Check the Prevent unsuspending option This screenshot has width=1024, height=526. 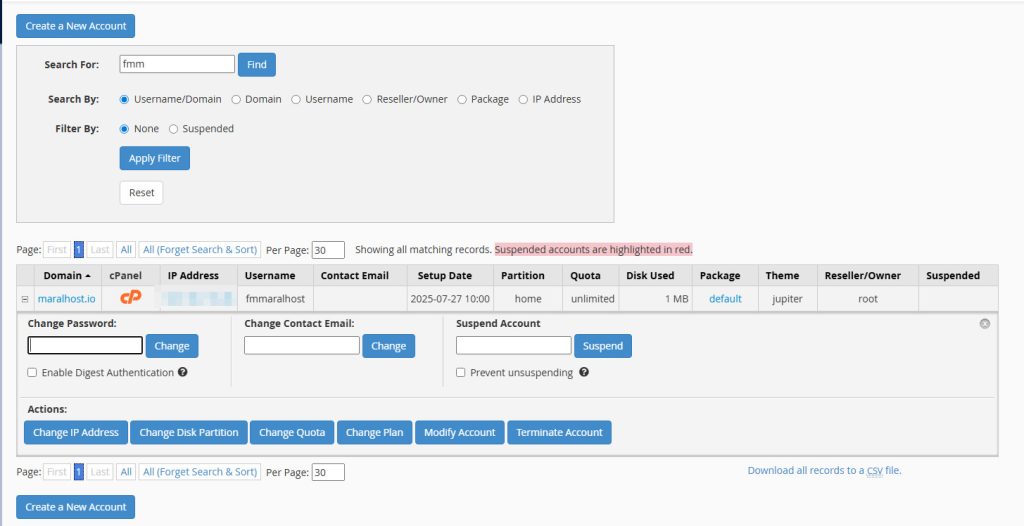[x=461, y=373]
